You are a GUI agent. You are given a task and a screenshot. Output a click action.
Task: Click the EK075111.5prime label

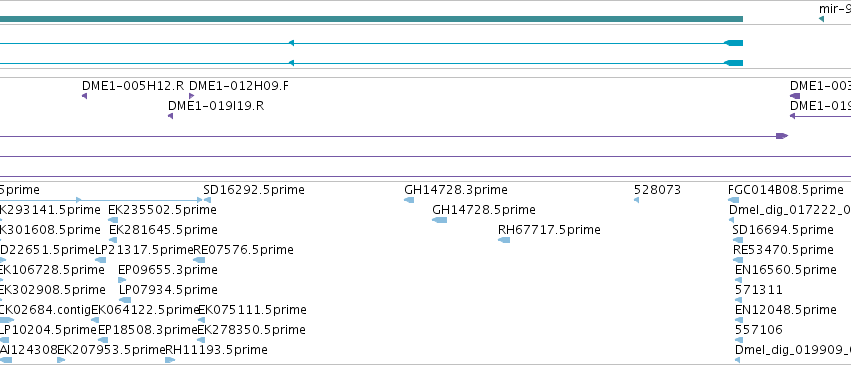(252, 310)
